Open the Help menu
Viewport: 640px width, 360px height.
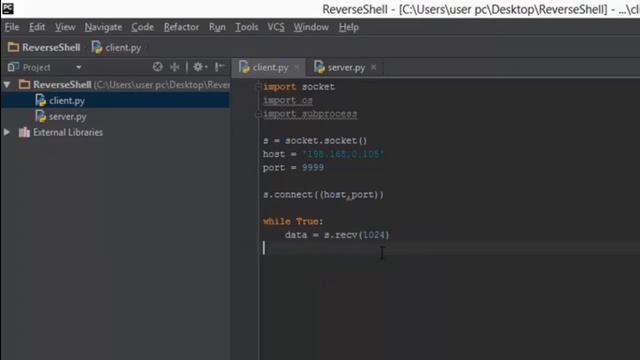(x=349, y=27)
